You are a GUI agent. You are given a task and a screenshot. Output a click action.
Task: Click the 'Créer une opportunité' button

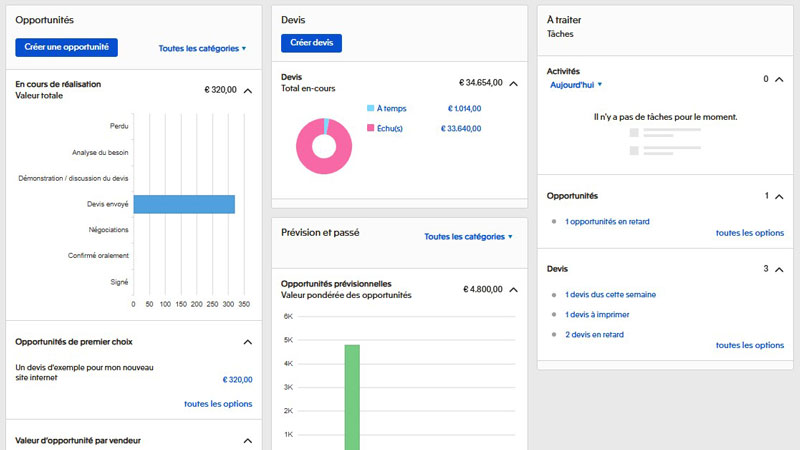[66, 47]
